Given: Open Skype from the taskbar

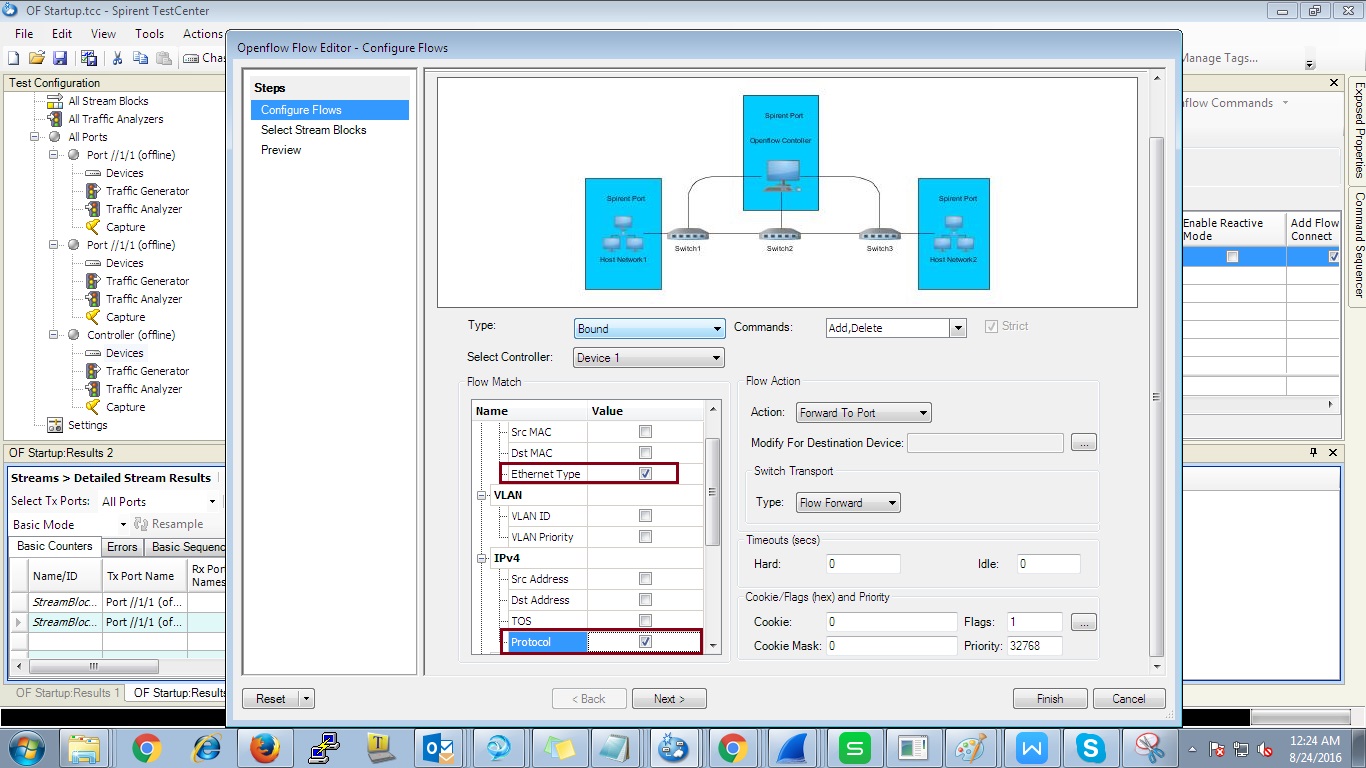Looking at the screenshot, I should click(1091, 748).
